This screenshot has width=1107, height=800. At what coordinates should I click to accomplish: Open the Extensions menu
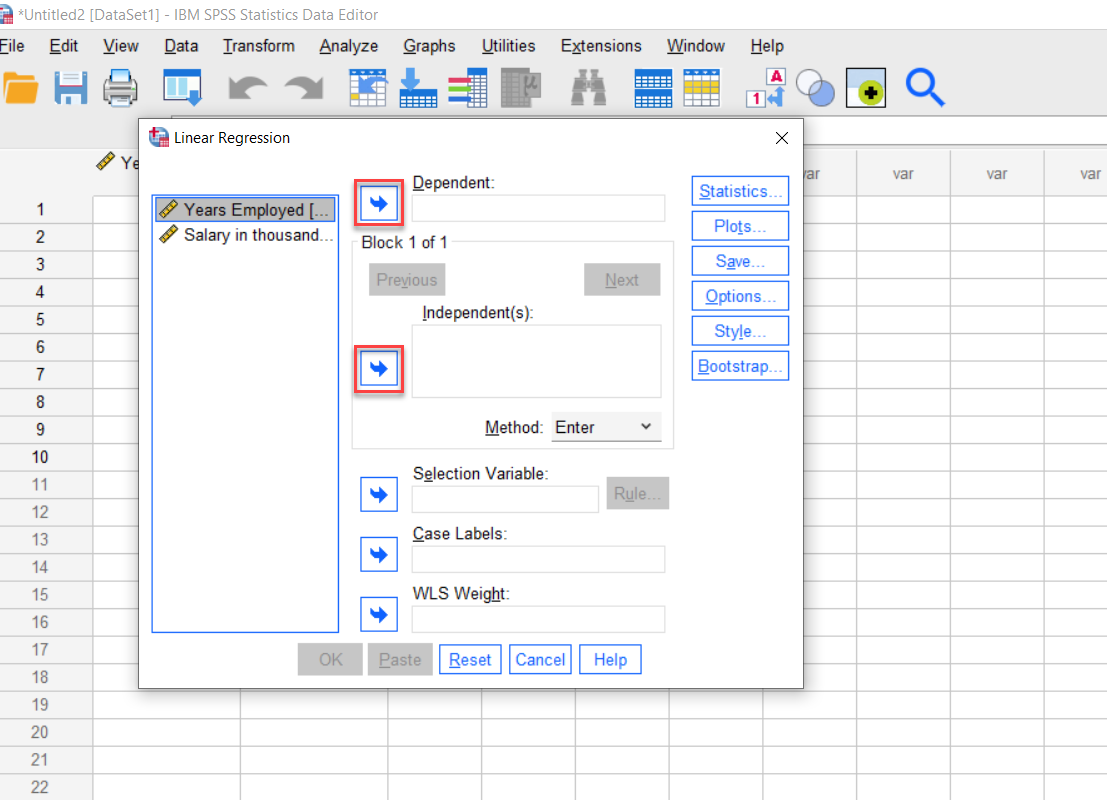click(601, 46)
